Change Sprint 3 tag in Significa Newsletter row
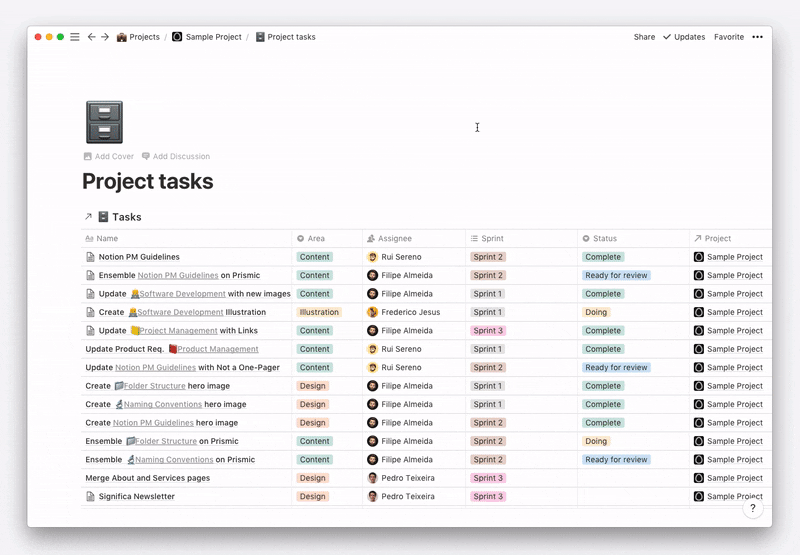This screenshot has height=555, width=800. (488, 496)
